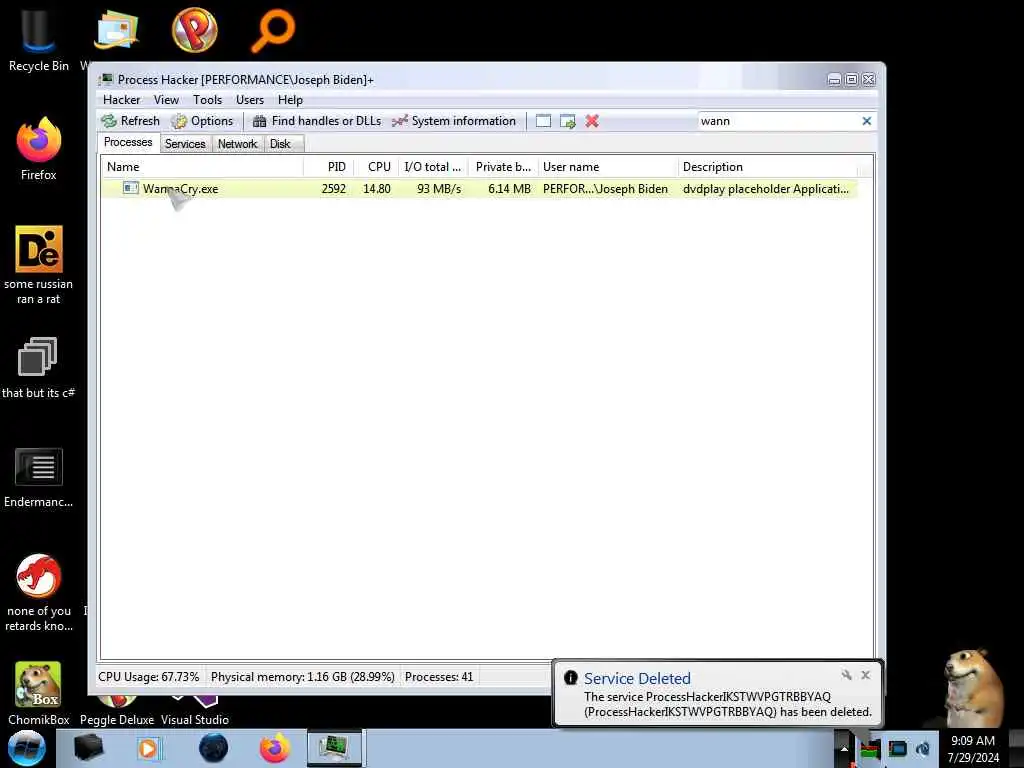The height and width of the screenshot is (768, 1024).
Task: Click the Process Hacker taskbar button
Action: click(334, 748)
